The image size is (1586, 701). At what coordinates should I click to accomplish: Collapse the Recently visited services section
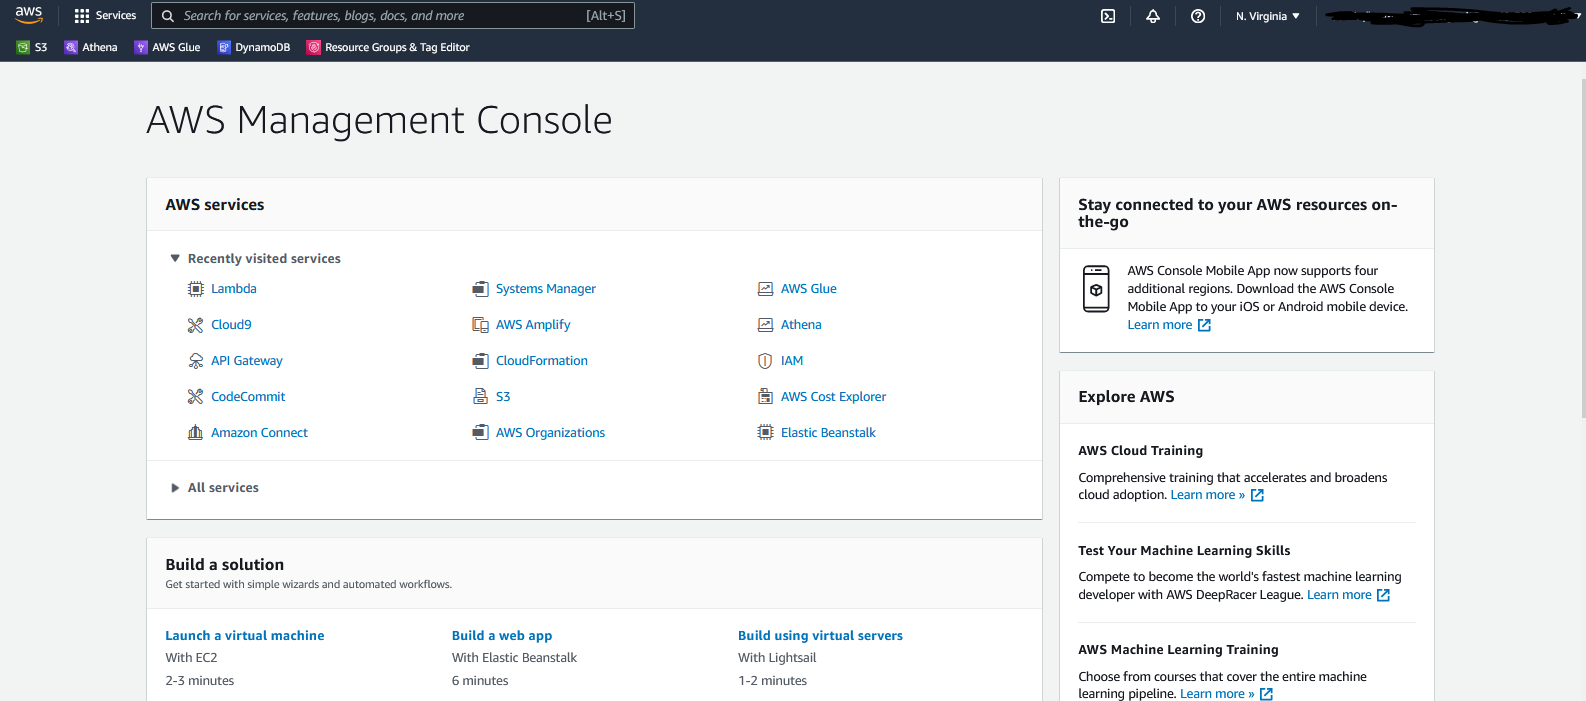[x=175, y=258]
